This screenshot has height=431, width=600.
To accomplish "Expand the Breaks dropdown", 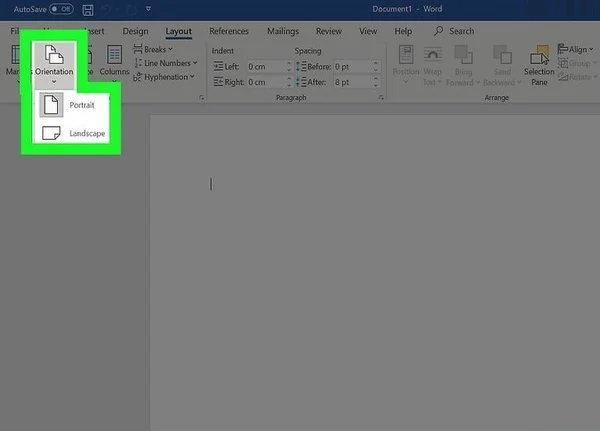I will pos(153,49).
